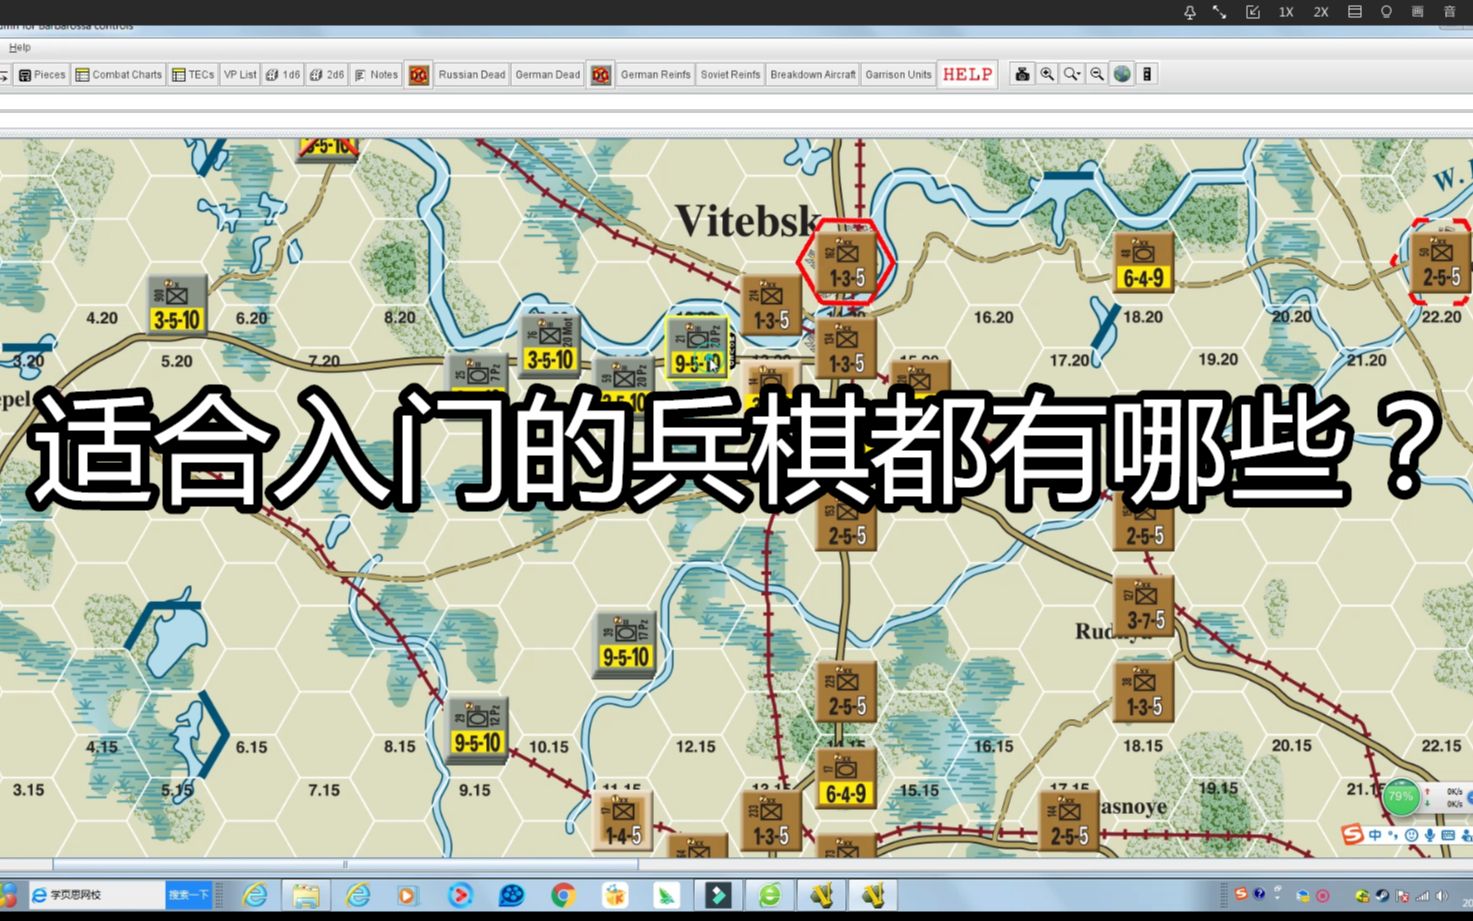
Task: Click the edit note icon in top bar
Action: click(1253, 12)
